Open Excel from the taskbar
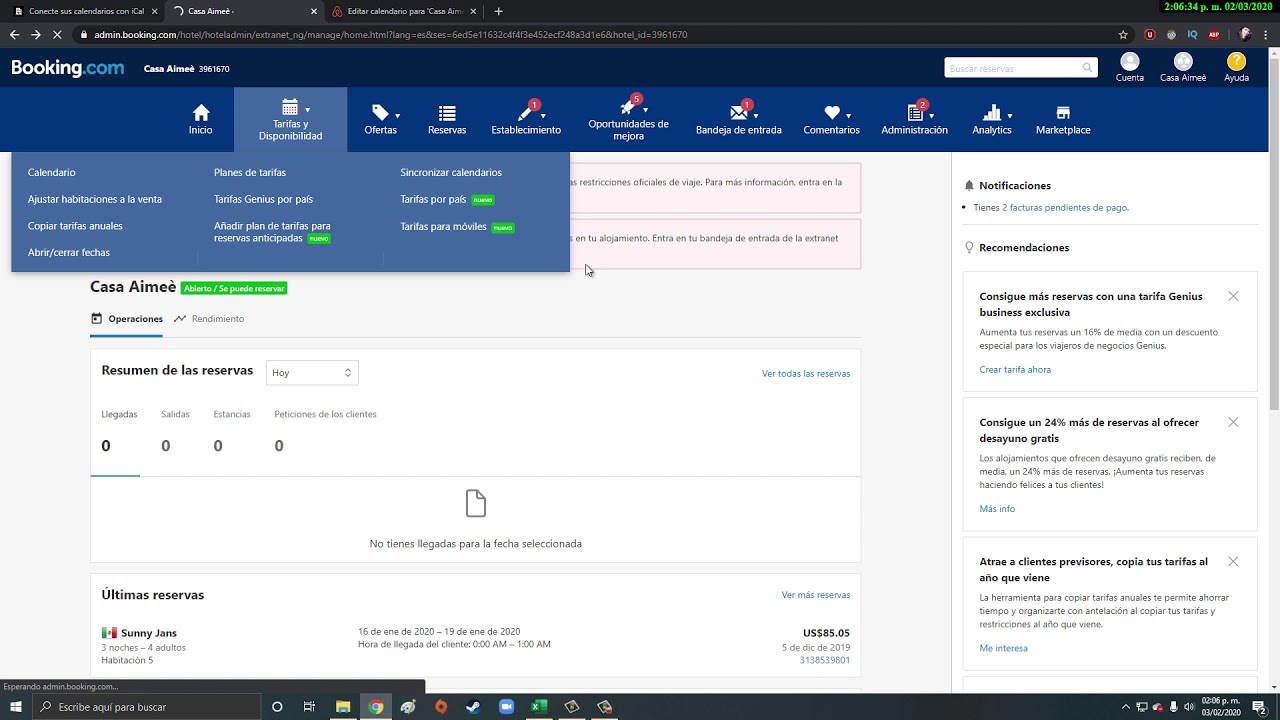Viewport: 1280px width, 720px height. [539, 707]
